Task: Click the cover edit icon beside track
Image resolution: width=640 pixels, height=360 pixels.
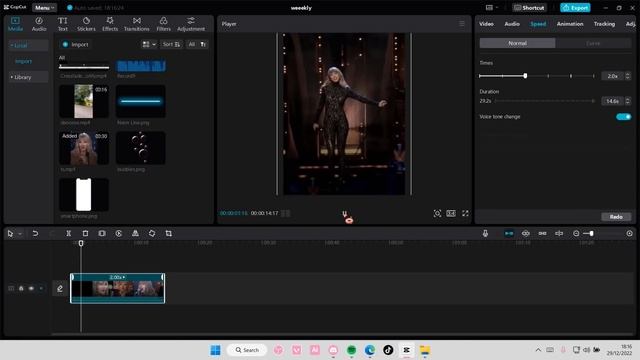Action: click(60, 289)
